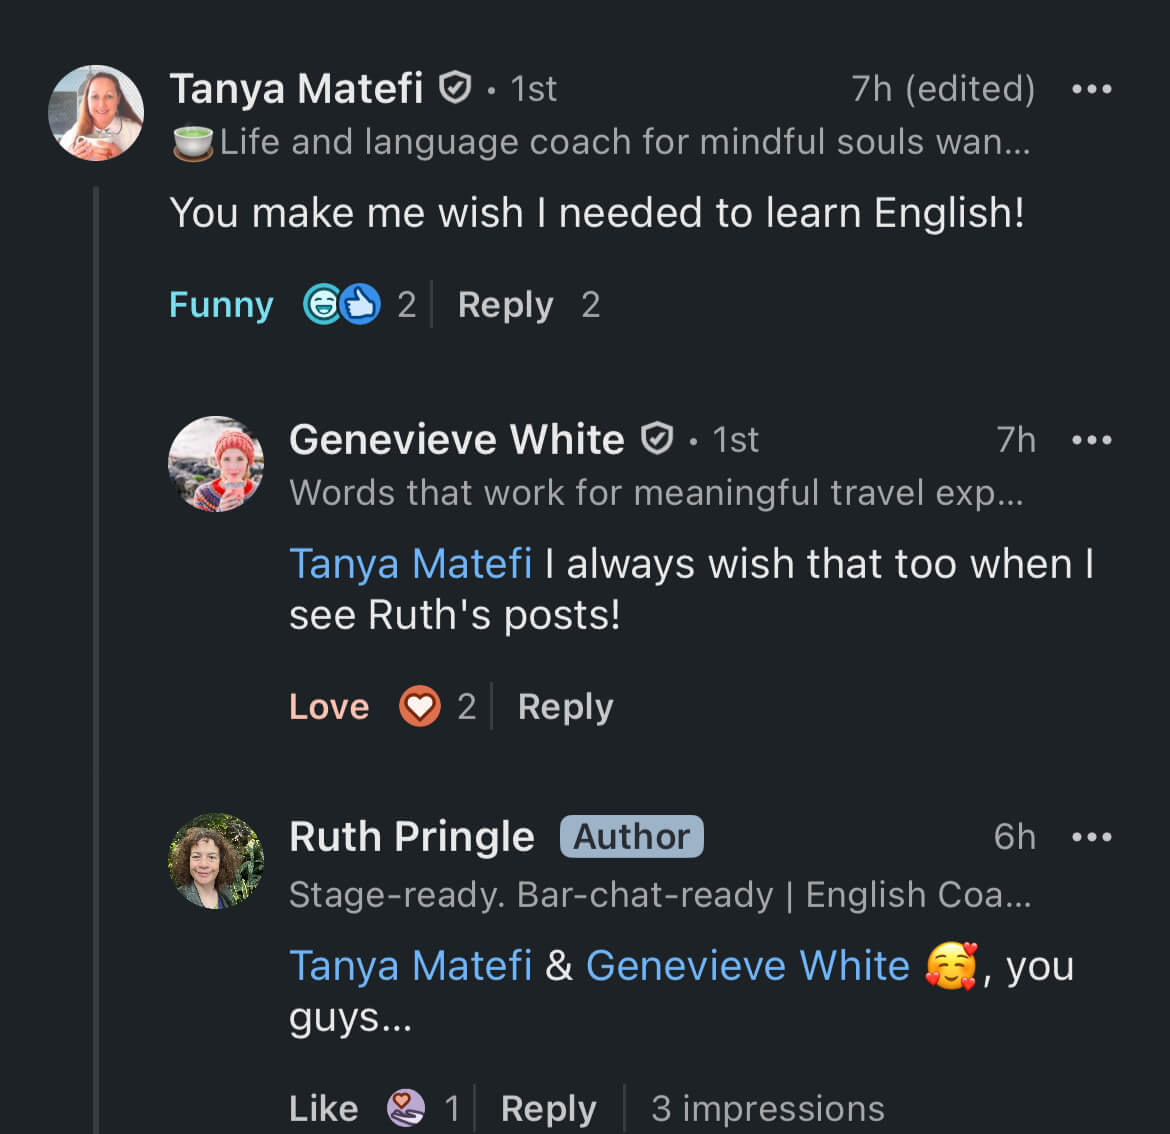Click the Author badge on Ruth's comment
1170x1134 pixels.
coord(631,837)
